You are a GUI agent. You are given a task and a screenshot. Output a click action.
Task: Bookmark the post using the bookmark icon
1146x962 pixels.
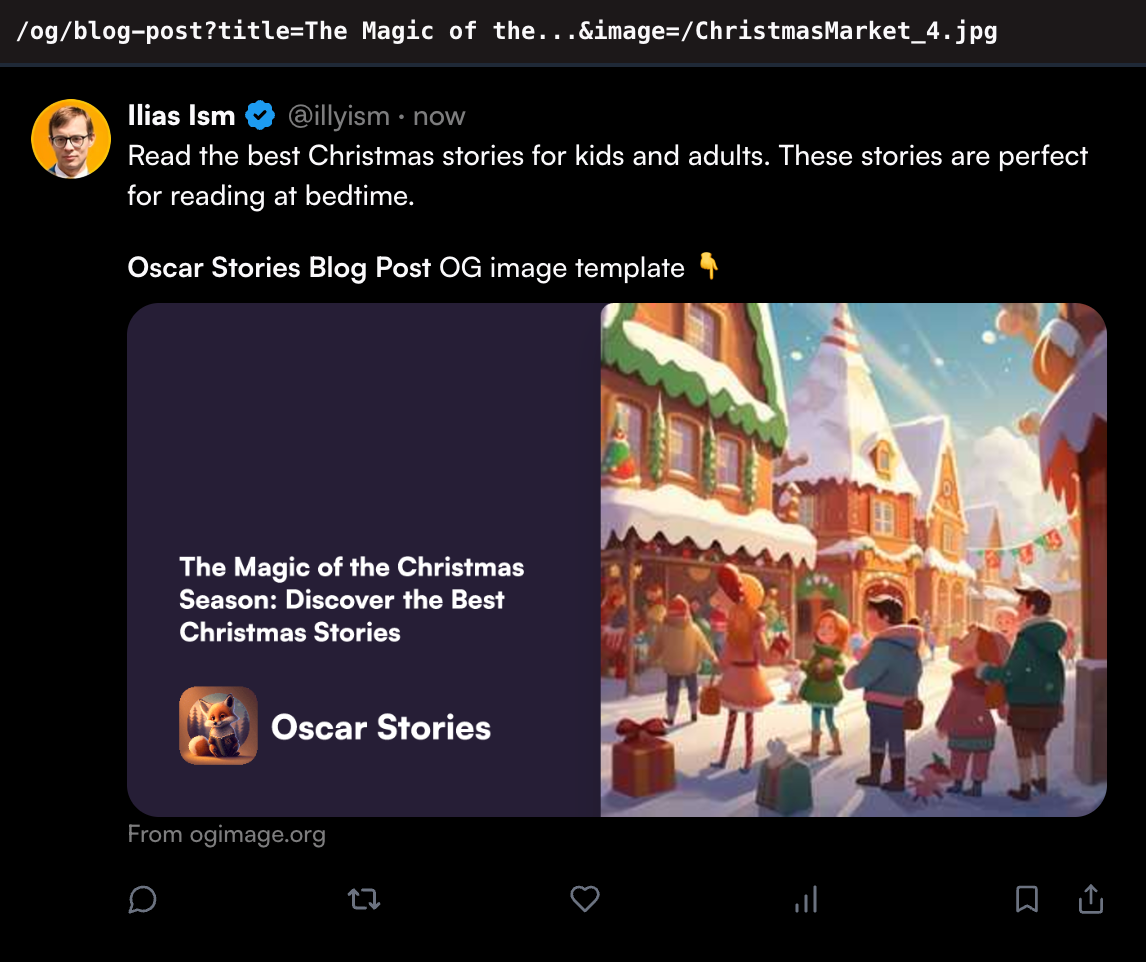(x=1027, y=899)
